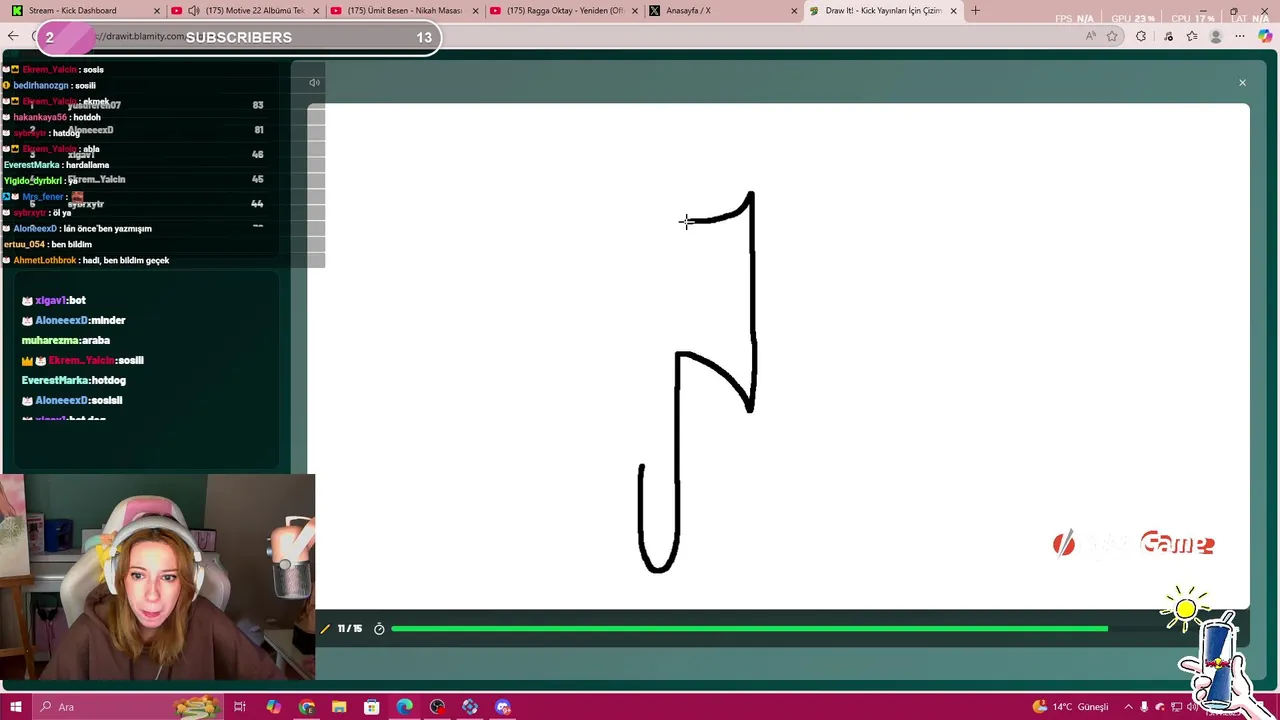Open read aloud icon in address bar

tap(1090, 36)
